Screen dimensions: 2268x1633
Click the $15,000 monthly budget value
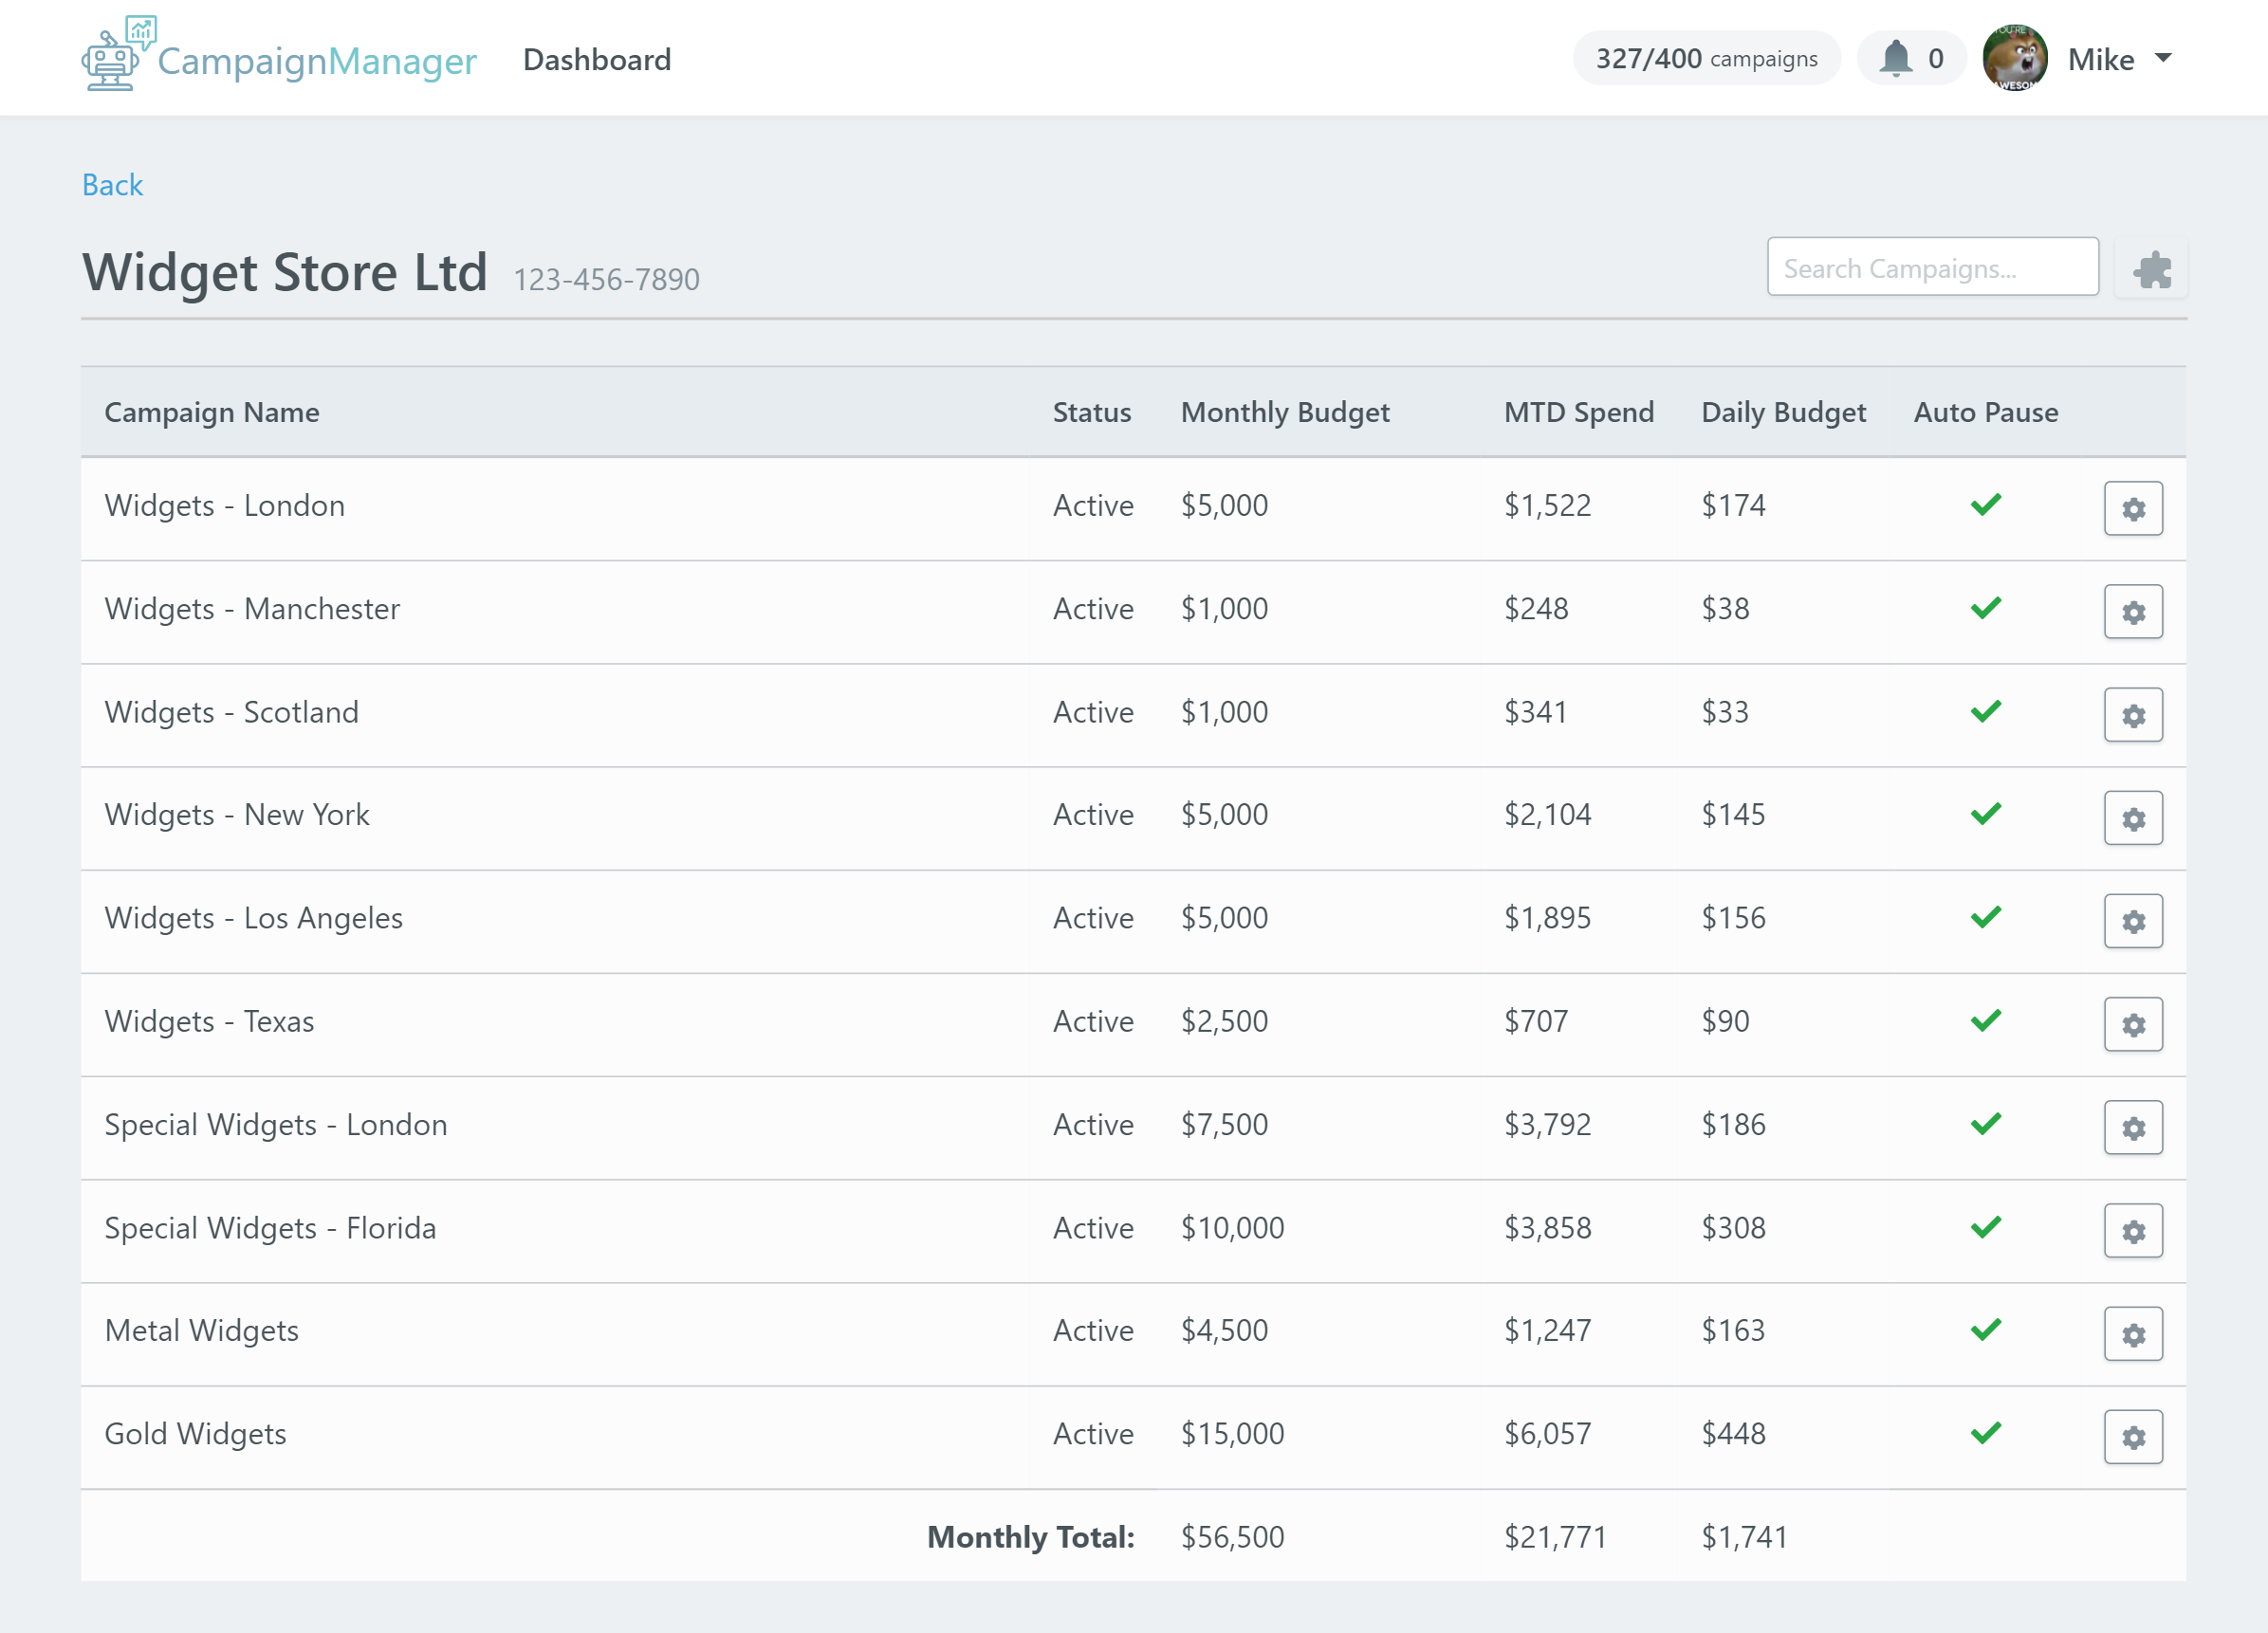[1232, 1434]
